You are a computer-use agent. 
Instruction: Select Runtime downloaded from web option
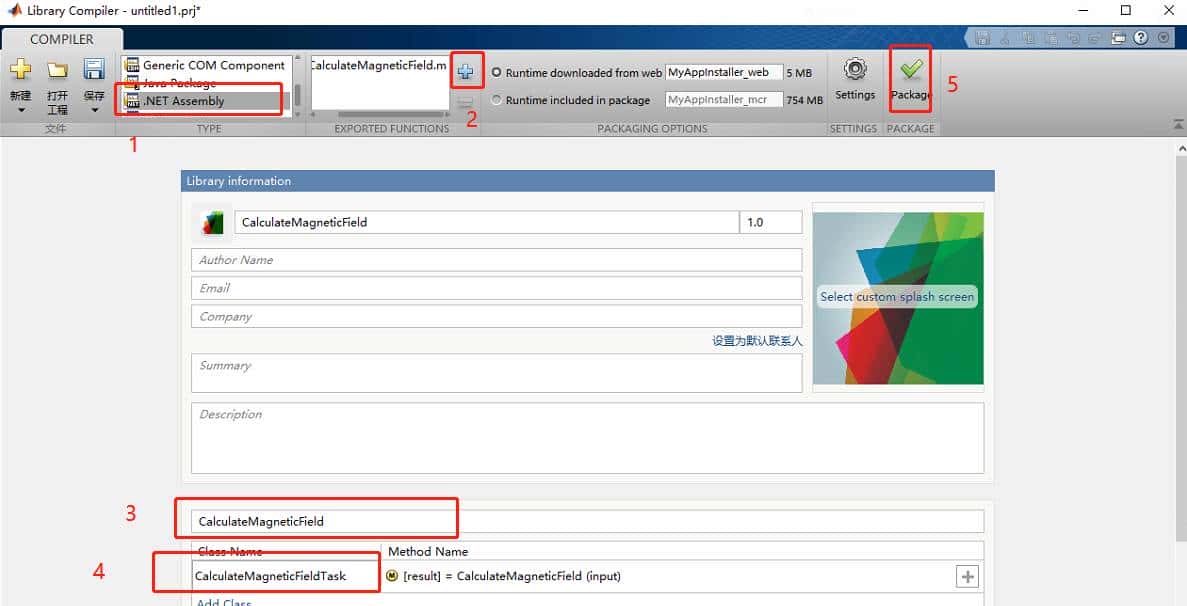pyautogui.click(x=495, y=72)
